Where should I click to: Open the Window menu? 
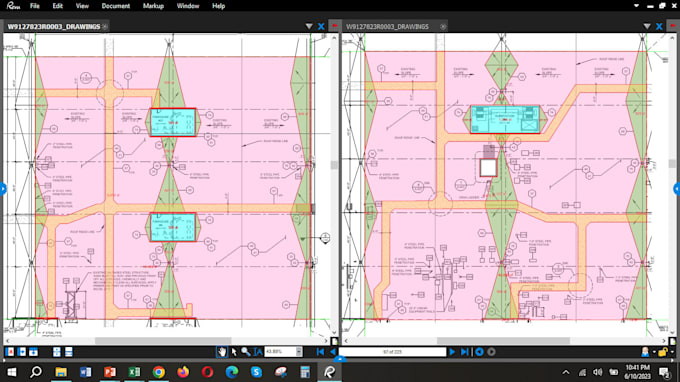tap(188, 6)
